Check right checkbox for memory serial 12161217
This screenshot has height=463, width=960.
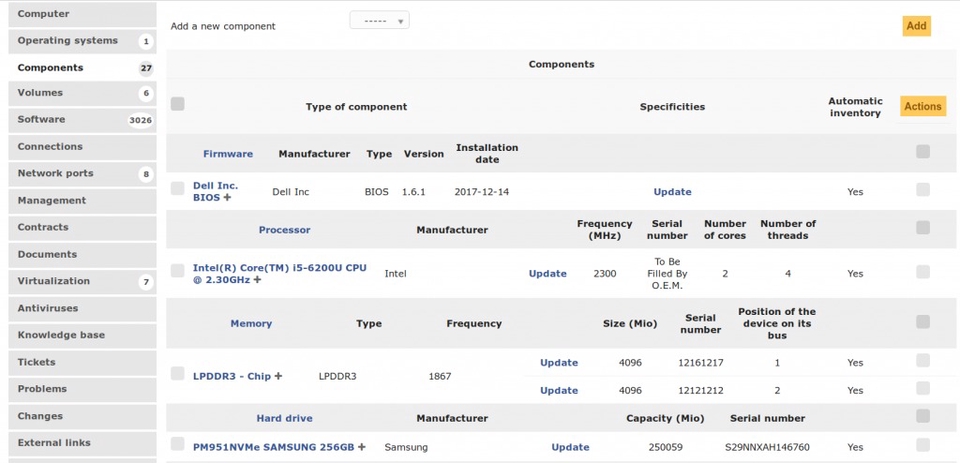pyautogui.click(x=923, y=360)
